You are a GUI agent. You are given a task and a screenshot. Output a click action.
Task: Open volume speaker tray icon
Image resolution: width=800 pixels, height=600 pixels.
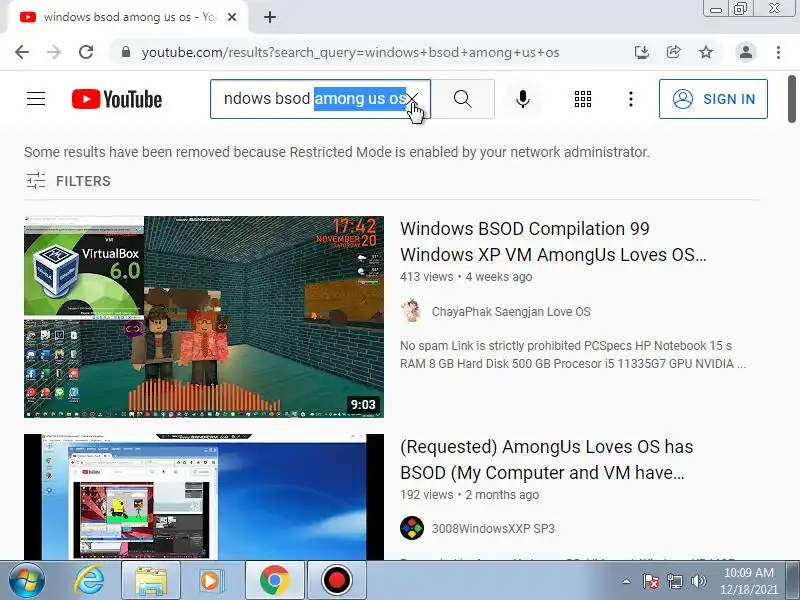click(x=698, y=581)
